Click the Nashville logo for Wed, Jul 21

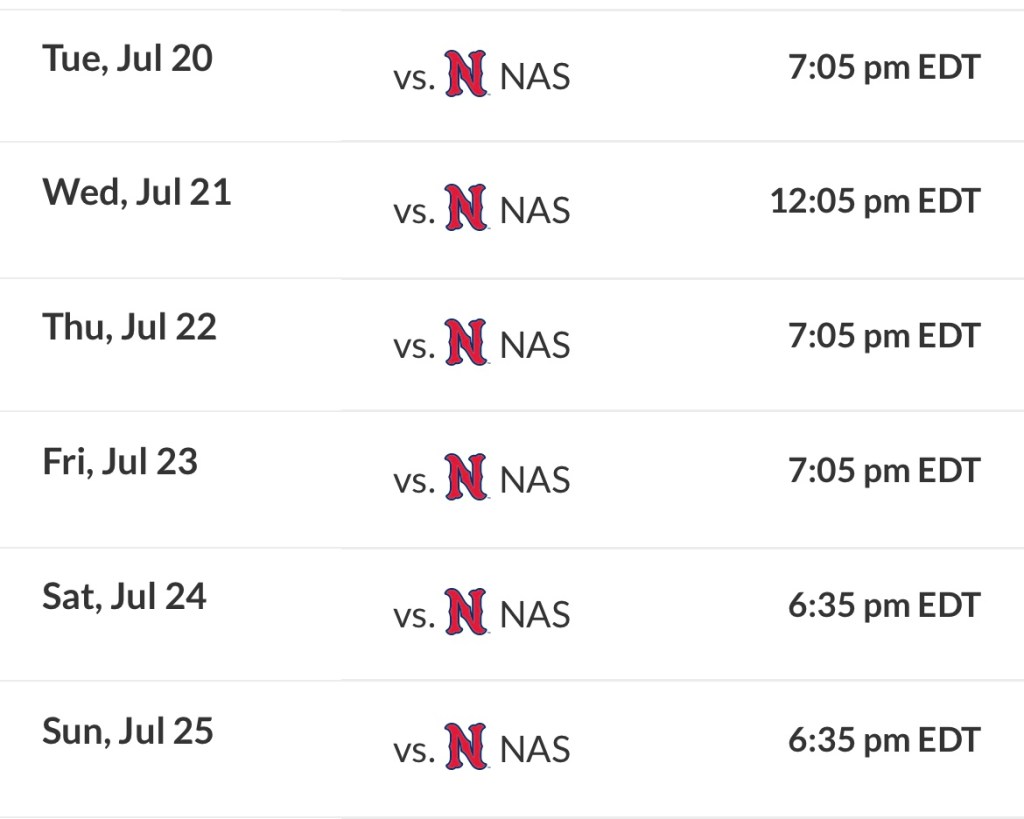point(466,209)
